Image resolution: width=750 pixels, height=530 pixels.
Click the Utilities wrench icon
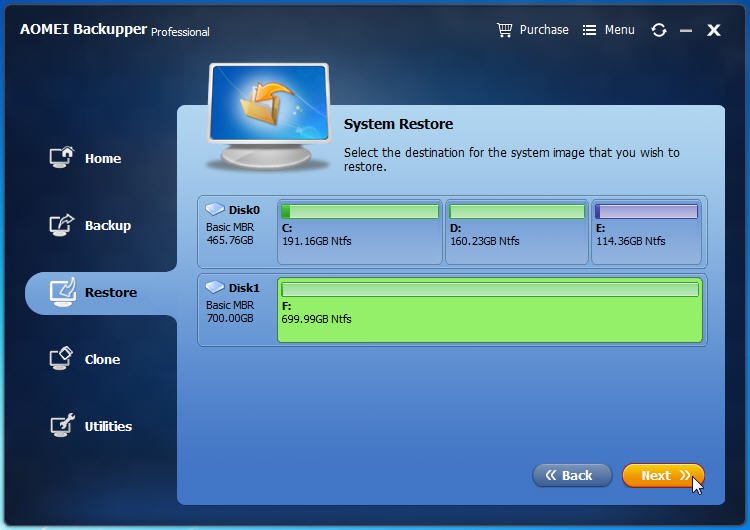tap(63, 425)
